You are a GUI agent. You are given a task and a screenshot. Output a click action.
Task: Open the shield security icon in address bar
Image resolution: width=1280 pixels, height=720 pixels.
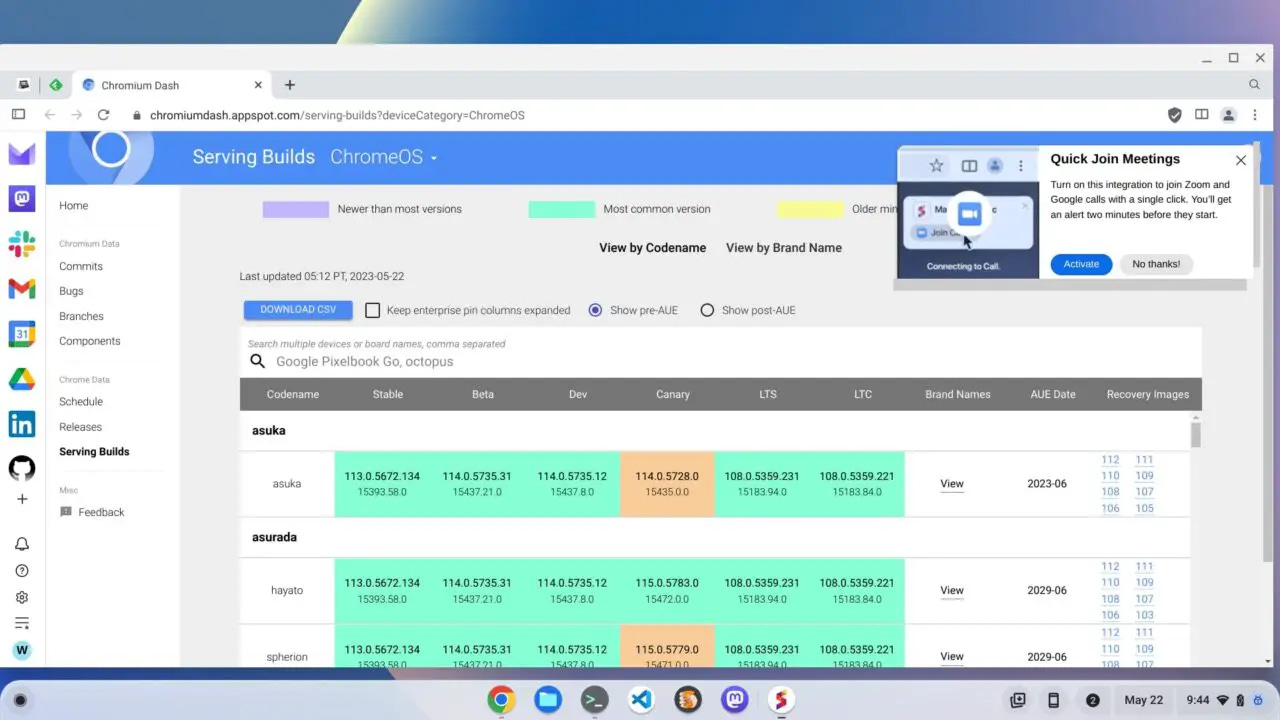[1175, 115]
